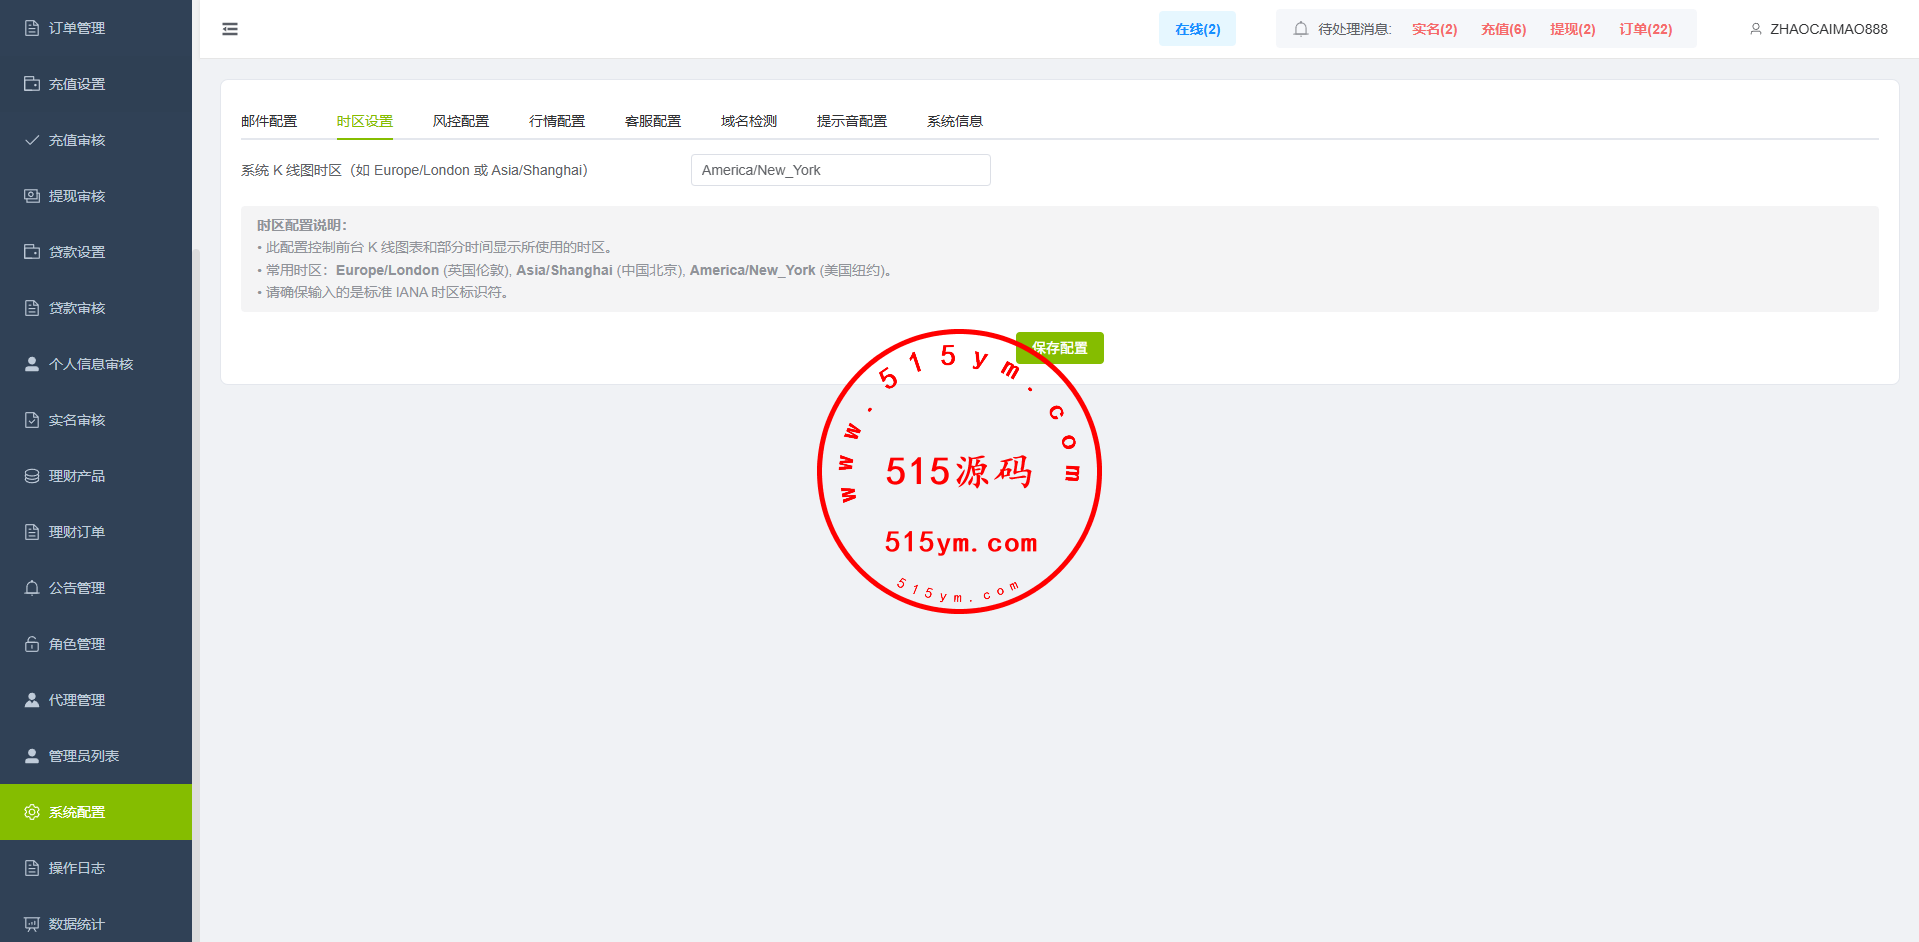This screenshot has width=1919, height=942.
Task: Switch to the 邮件配置 tab
Action: click(x=269, y=121)
